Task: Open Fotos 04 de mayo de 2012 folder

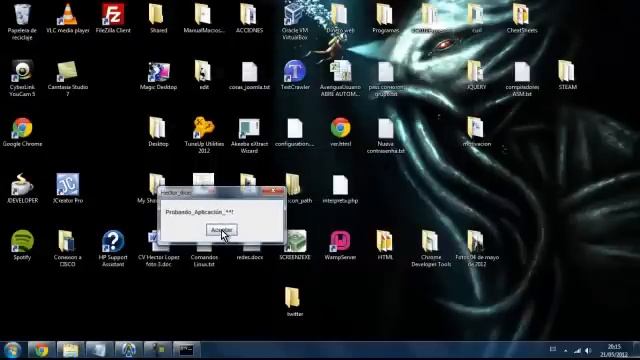Action: 476,248
